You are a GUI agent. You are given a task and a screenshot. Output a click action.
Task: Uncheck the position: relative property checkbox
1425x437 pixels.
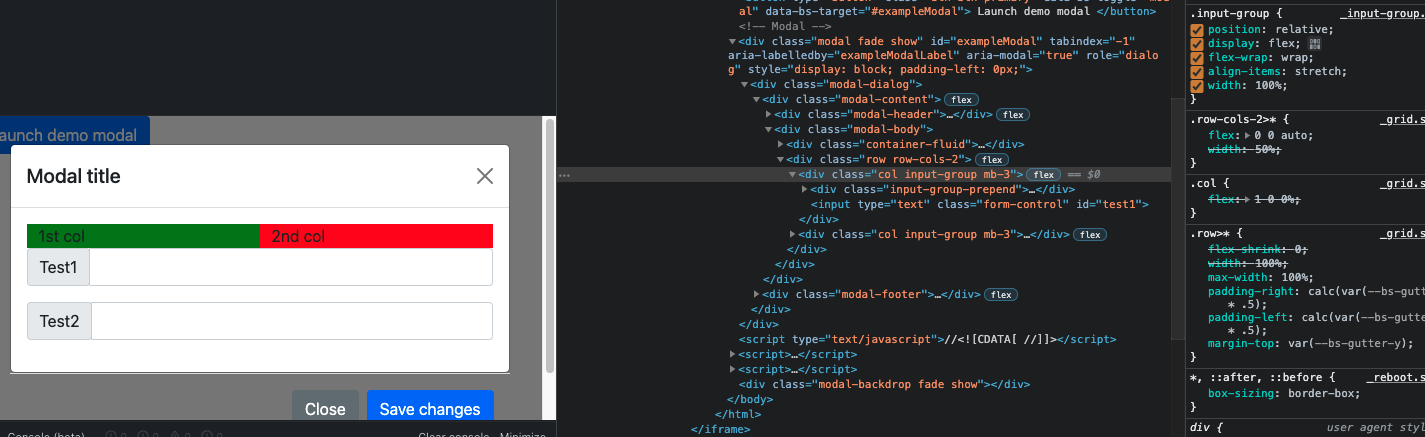click(1197, 30)
